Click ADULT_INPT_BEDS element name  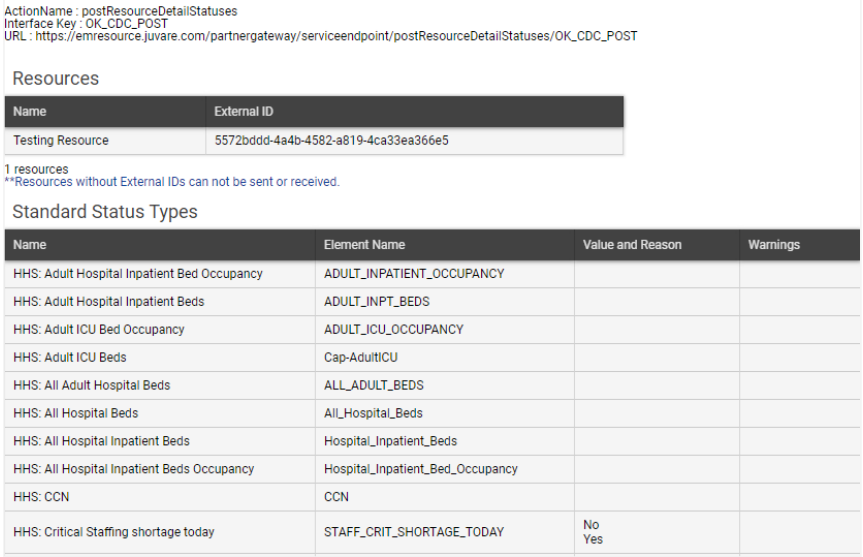[376, 302]
